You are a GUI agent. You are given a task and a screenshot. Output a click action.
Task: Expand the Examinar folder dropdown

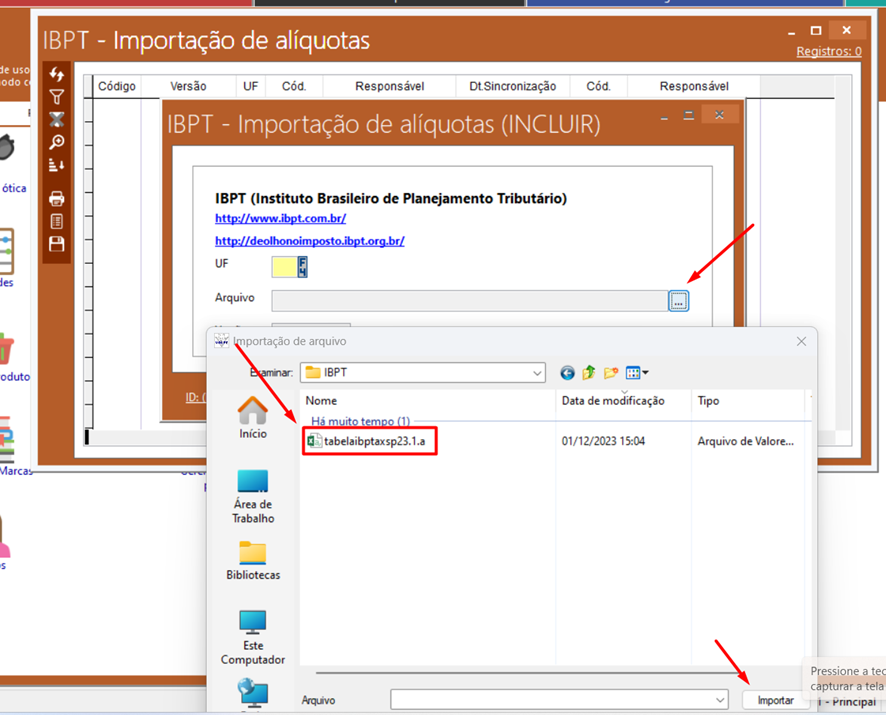click(537, 373)
